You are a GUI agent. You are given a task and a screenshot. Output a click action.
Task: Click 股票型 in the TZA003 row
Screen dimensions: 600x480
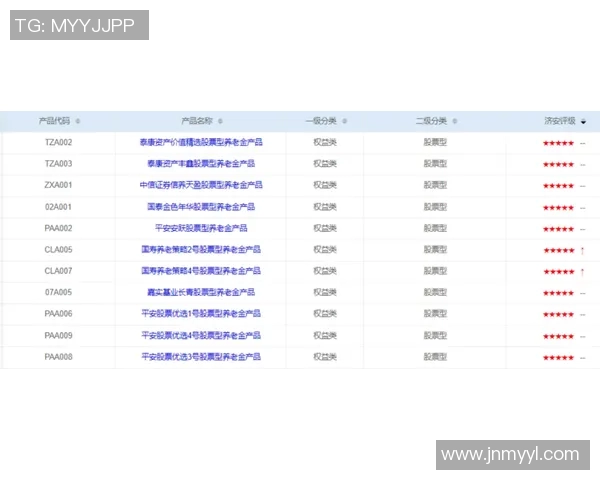point(435,164)
